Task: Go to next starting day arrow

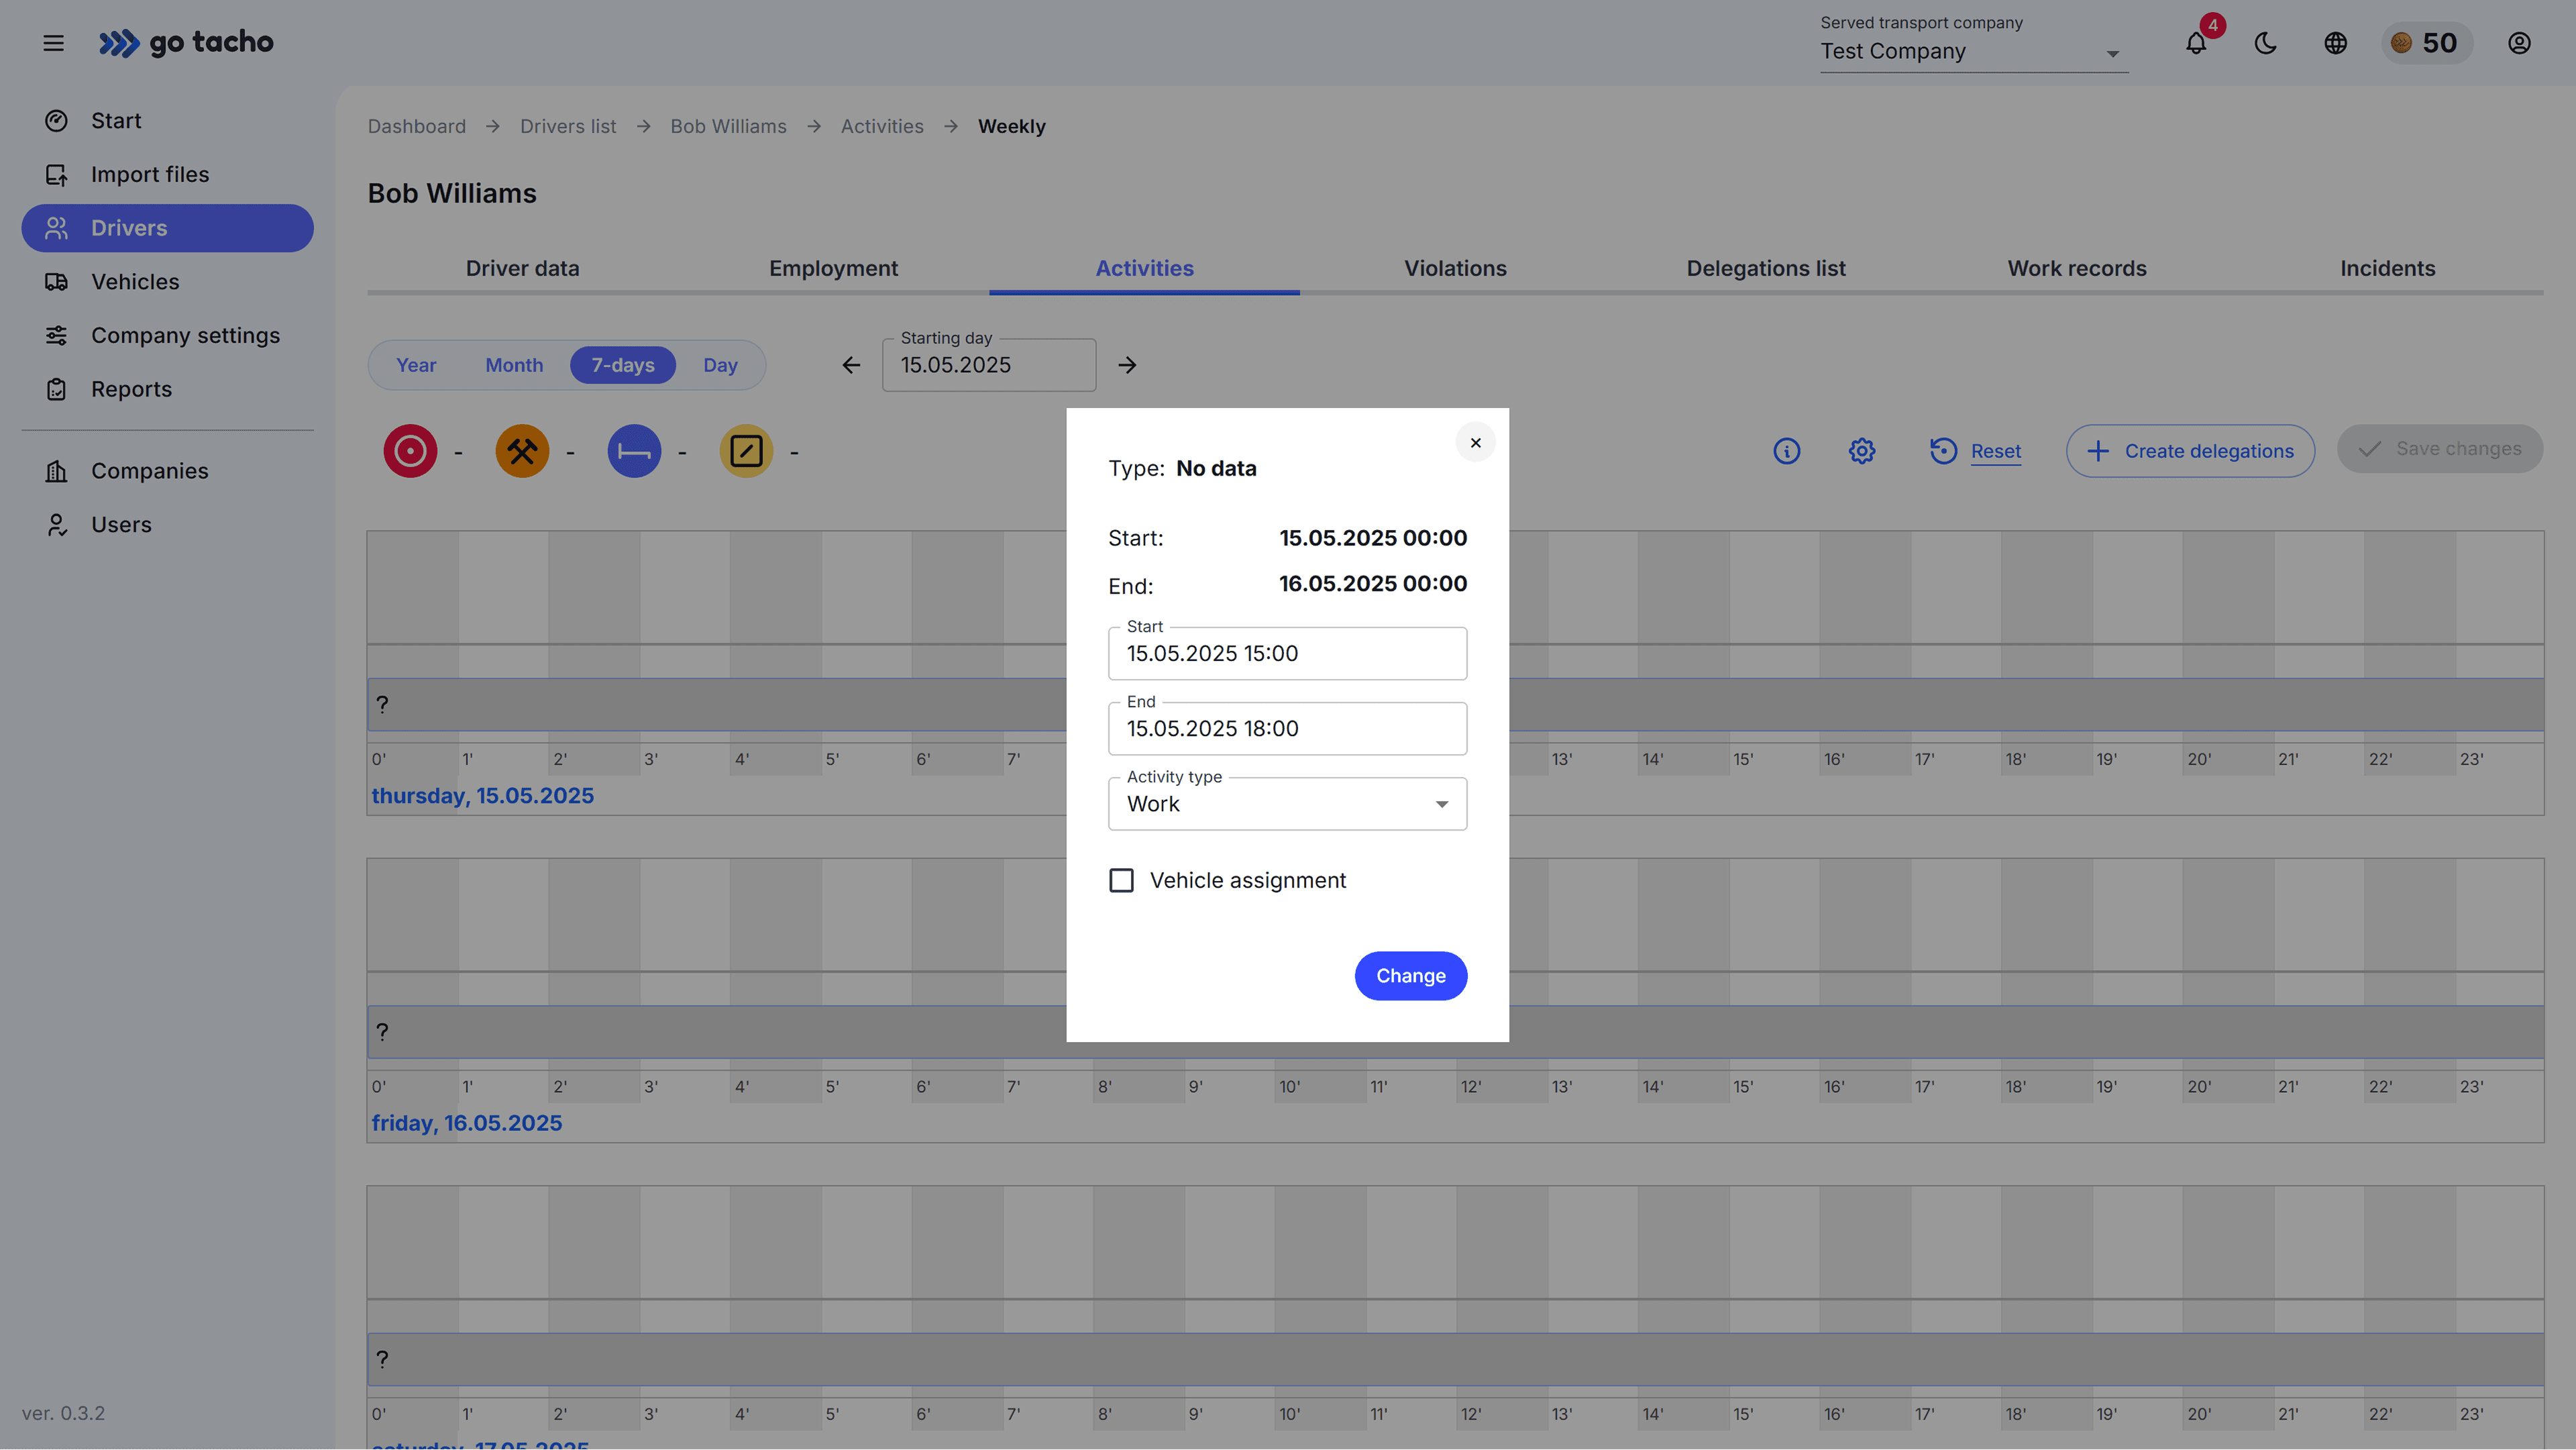Action: click(1127, 365)
